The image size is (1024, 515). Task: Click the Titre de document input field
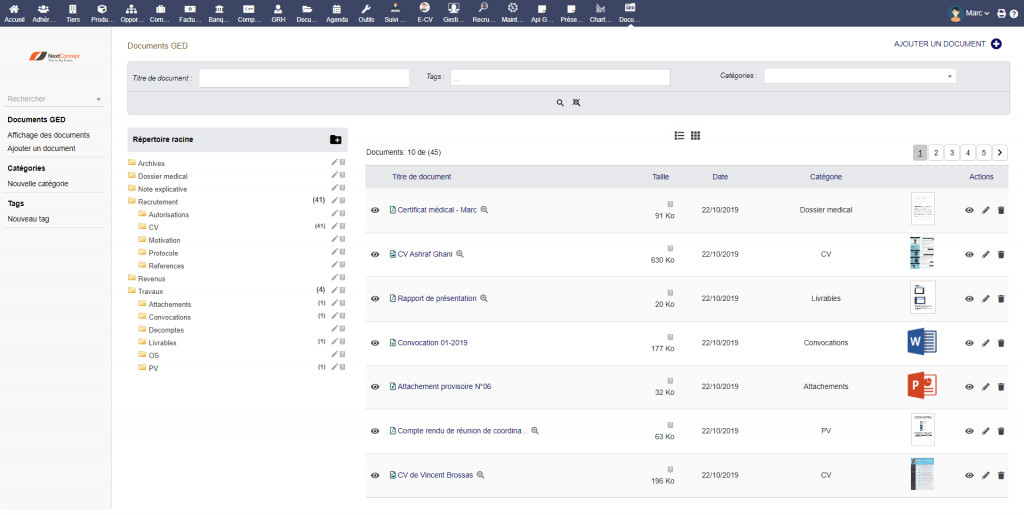tap(304, 77)
